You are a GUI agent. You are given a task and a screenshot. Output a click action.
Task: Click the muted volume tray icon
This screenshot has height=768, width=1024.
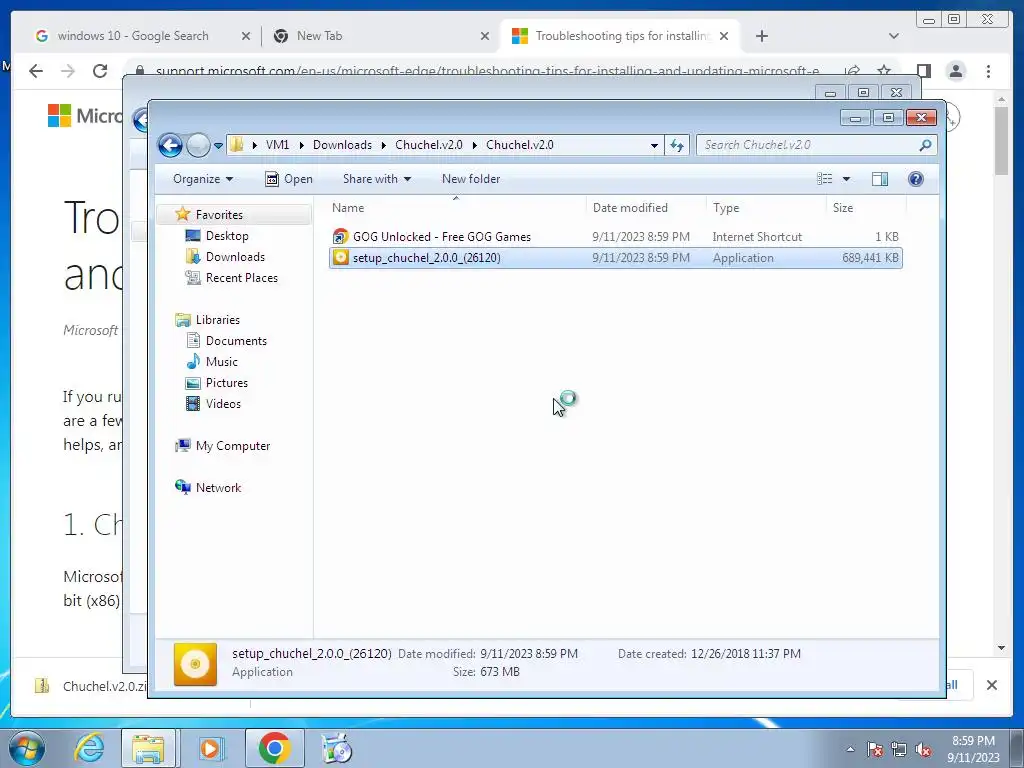click(x=923, y=750)
